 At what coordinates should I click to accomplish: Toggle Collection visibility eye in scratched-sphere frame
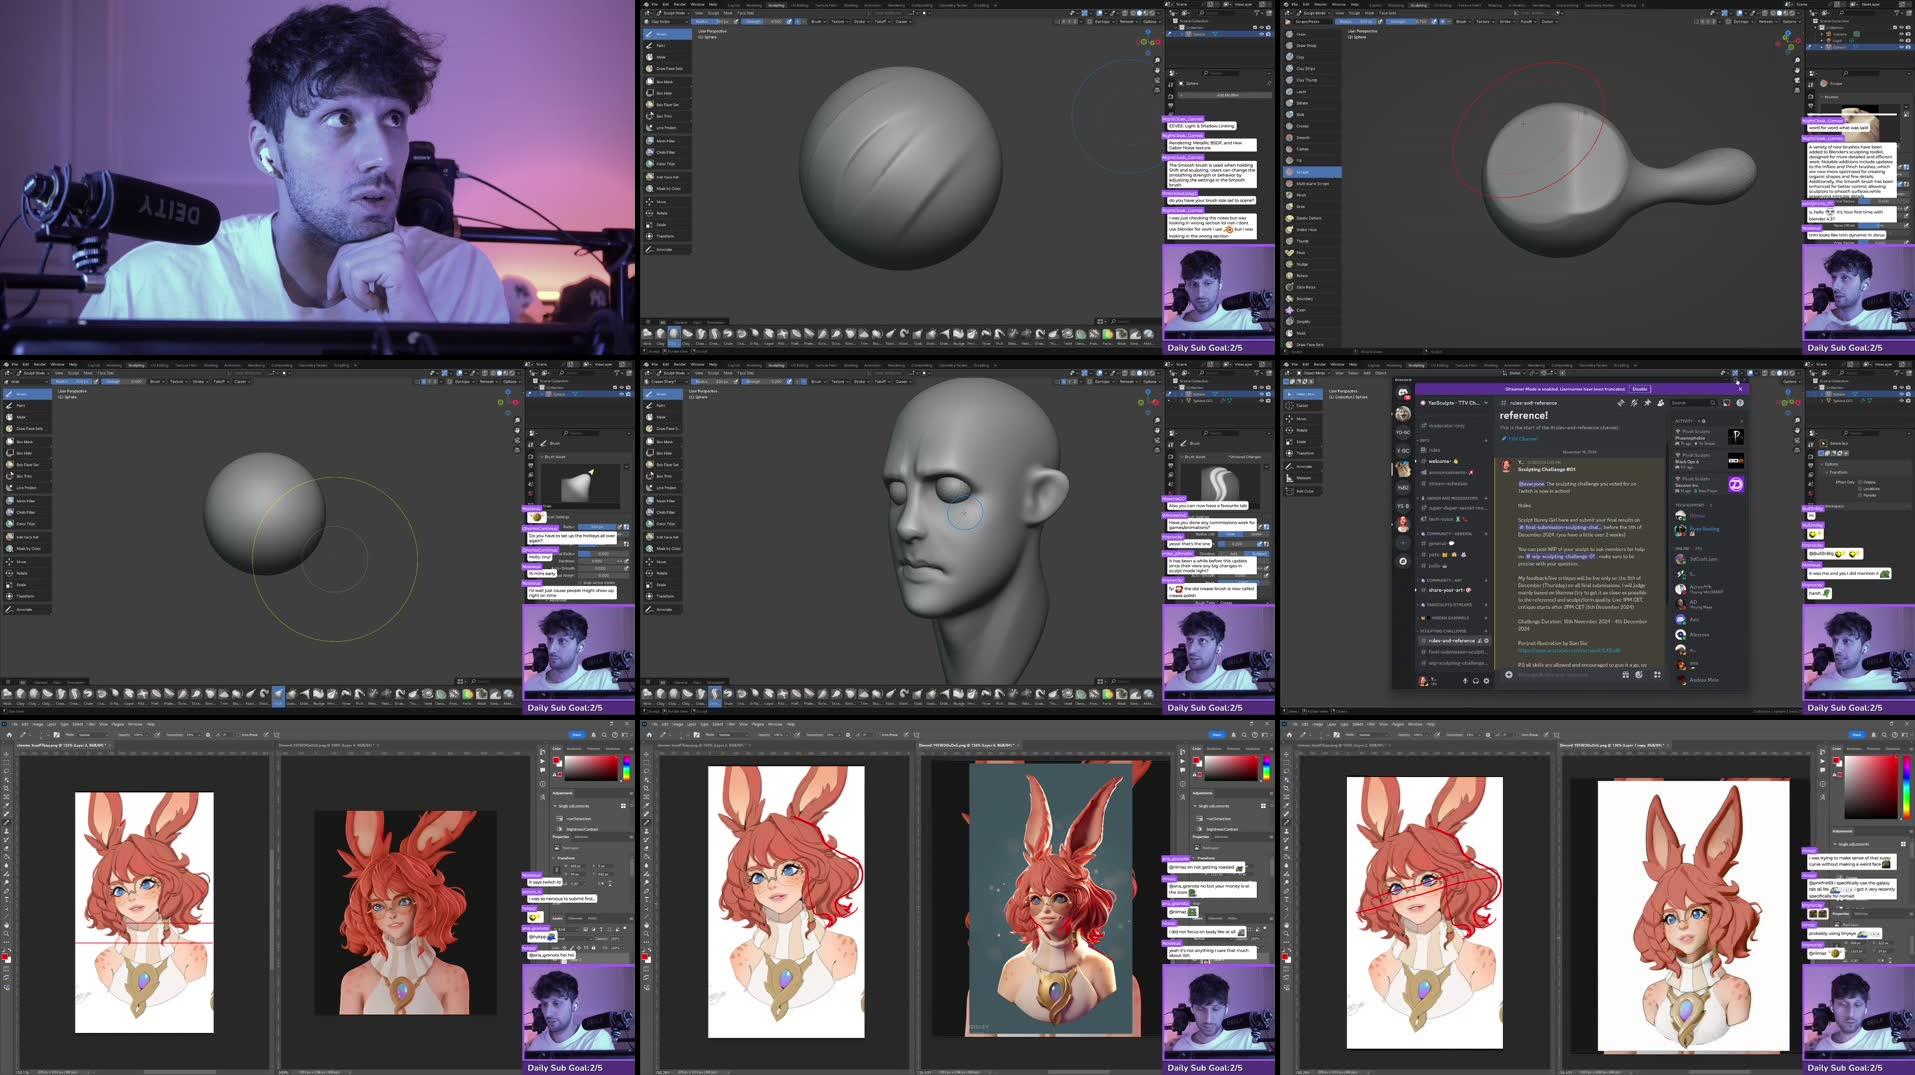1261,27
